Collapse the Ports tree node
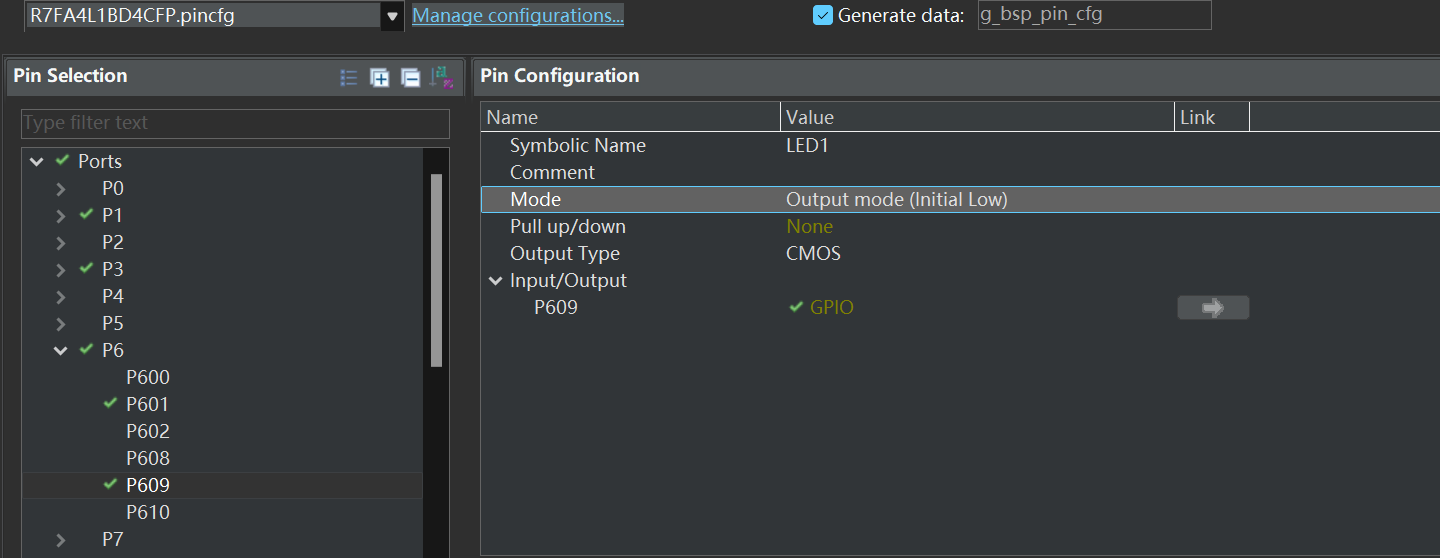The image size is (1440, 558). pyautogui.click(x=37, y=162)
